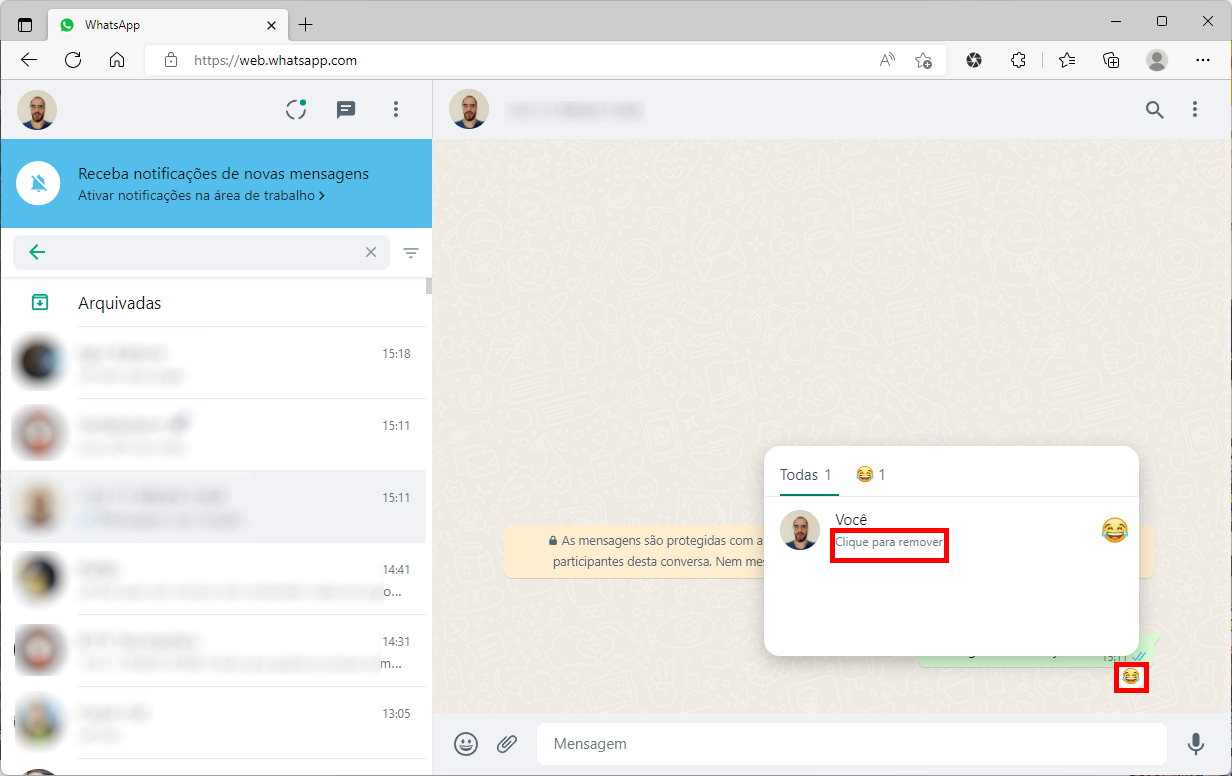
Task: Open the Favorites list icon
Action: coord(1067,60)
